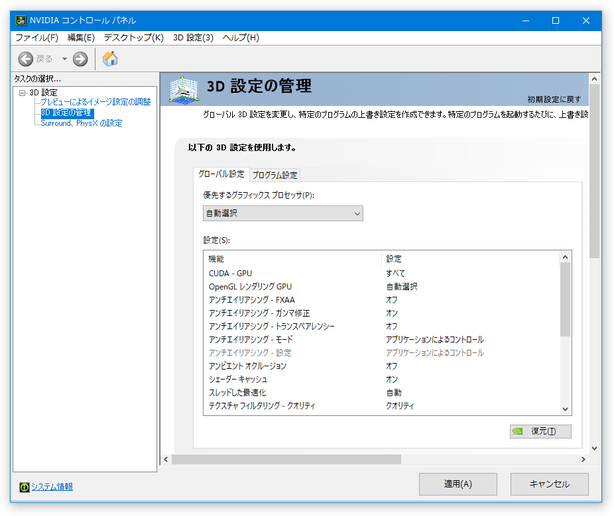Select 3D 設定の管理 tree item
The width and height of the screenshot is (614, 516).
[67, 113]
